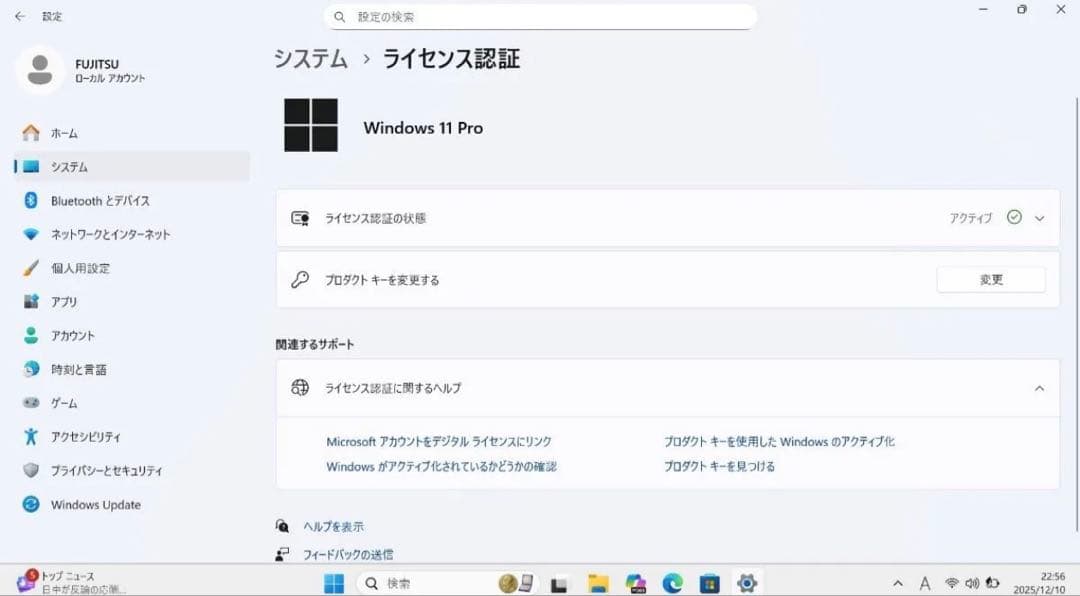1080x596 pixels.
Task: Click the 設定の検索 search field
Action: [x=540, y=16]
